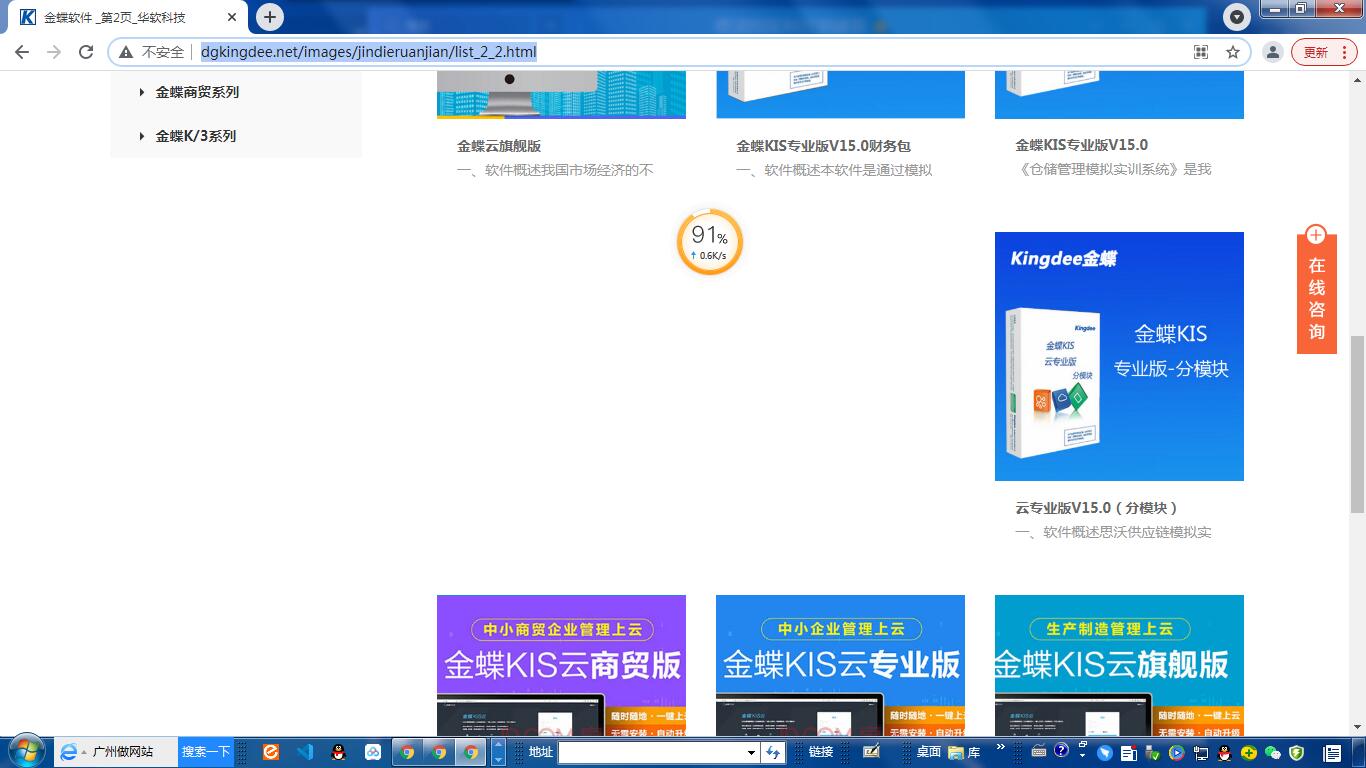Screen dimensions: 1366x768
Task: Open the network connection tray icon
Action: coord(1200,753)
